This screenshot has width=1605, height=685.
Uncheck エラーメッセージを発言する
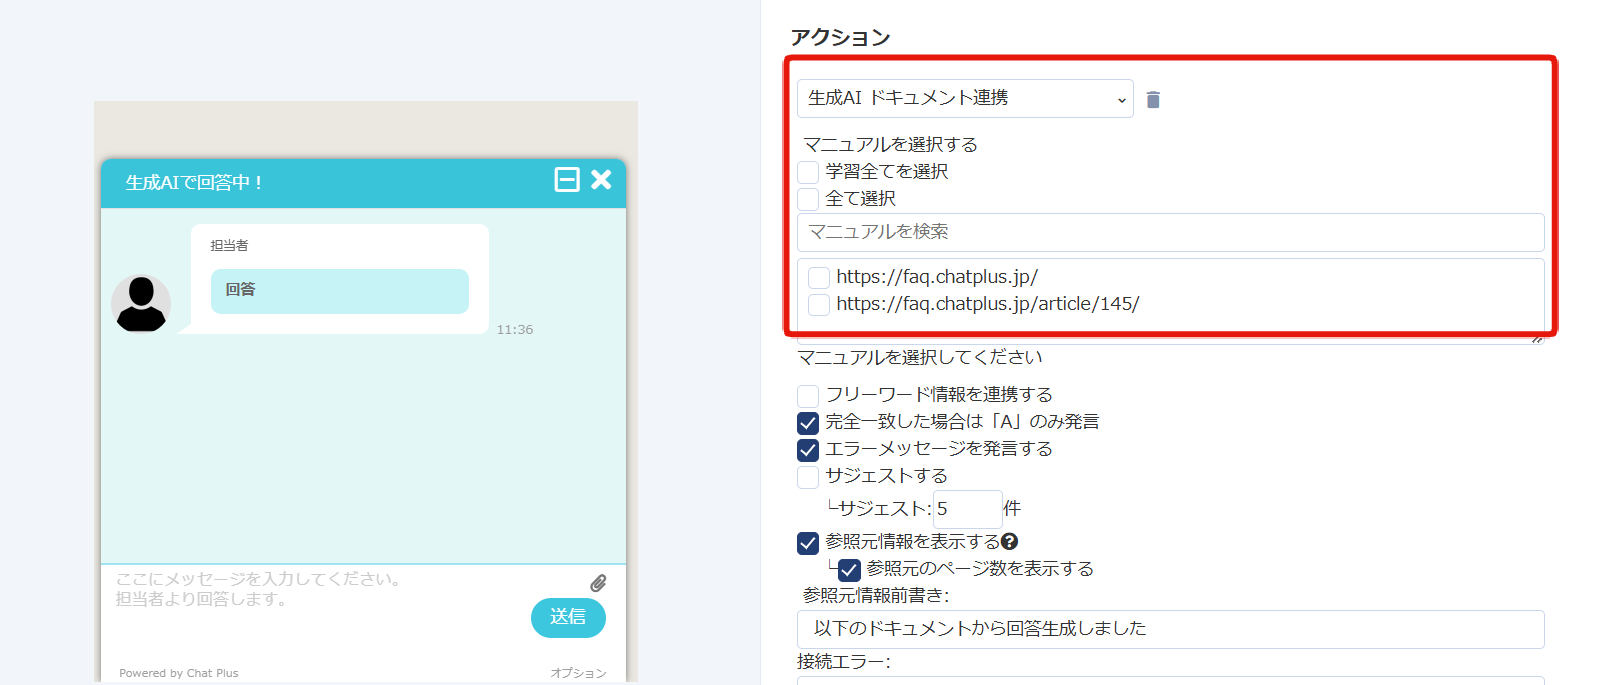click(x=808, y=449)
